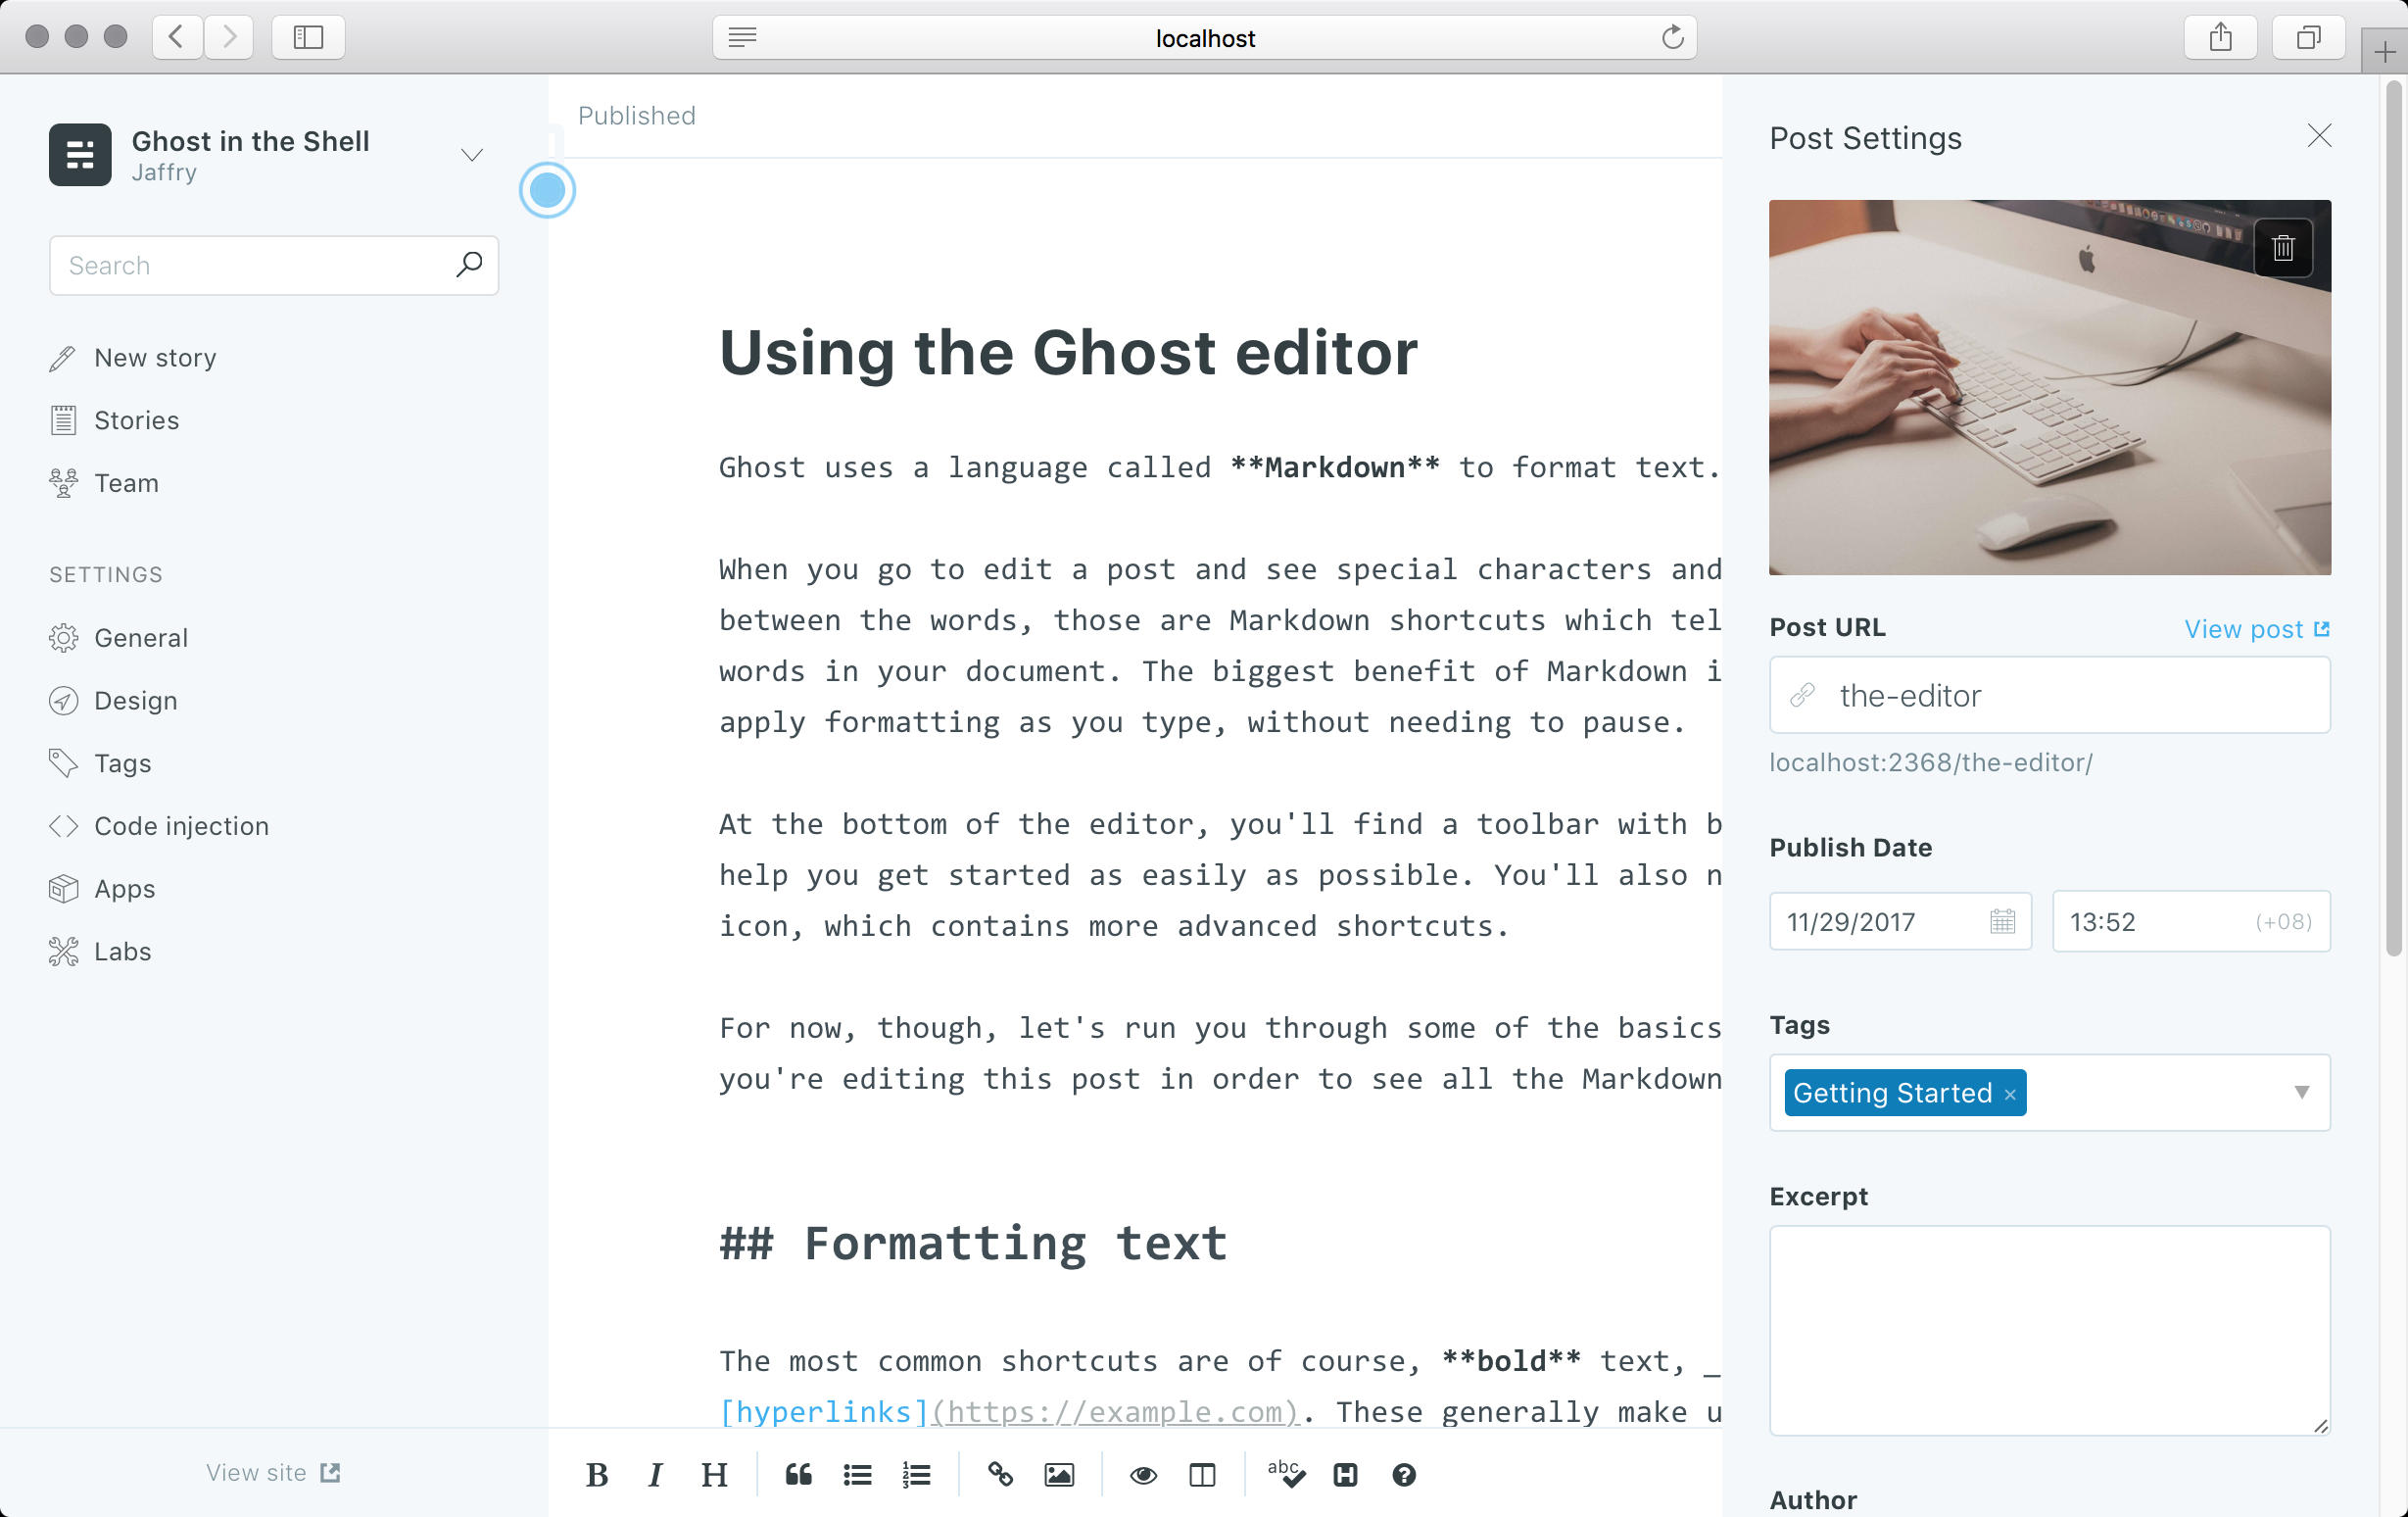
Task: Open the Stories menu item
Action: coord(138,419)
